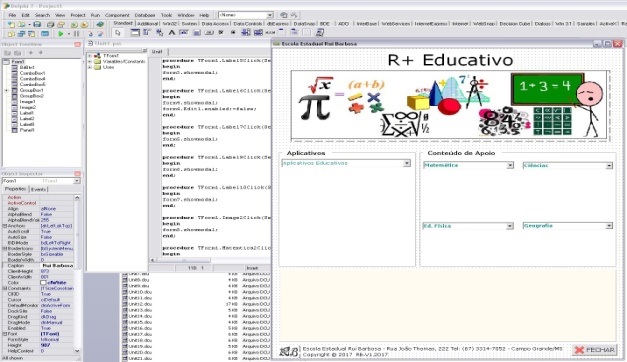Click the Trace Into debug icon
The width and height of the screenshot is (627, 362).
90,34
